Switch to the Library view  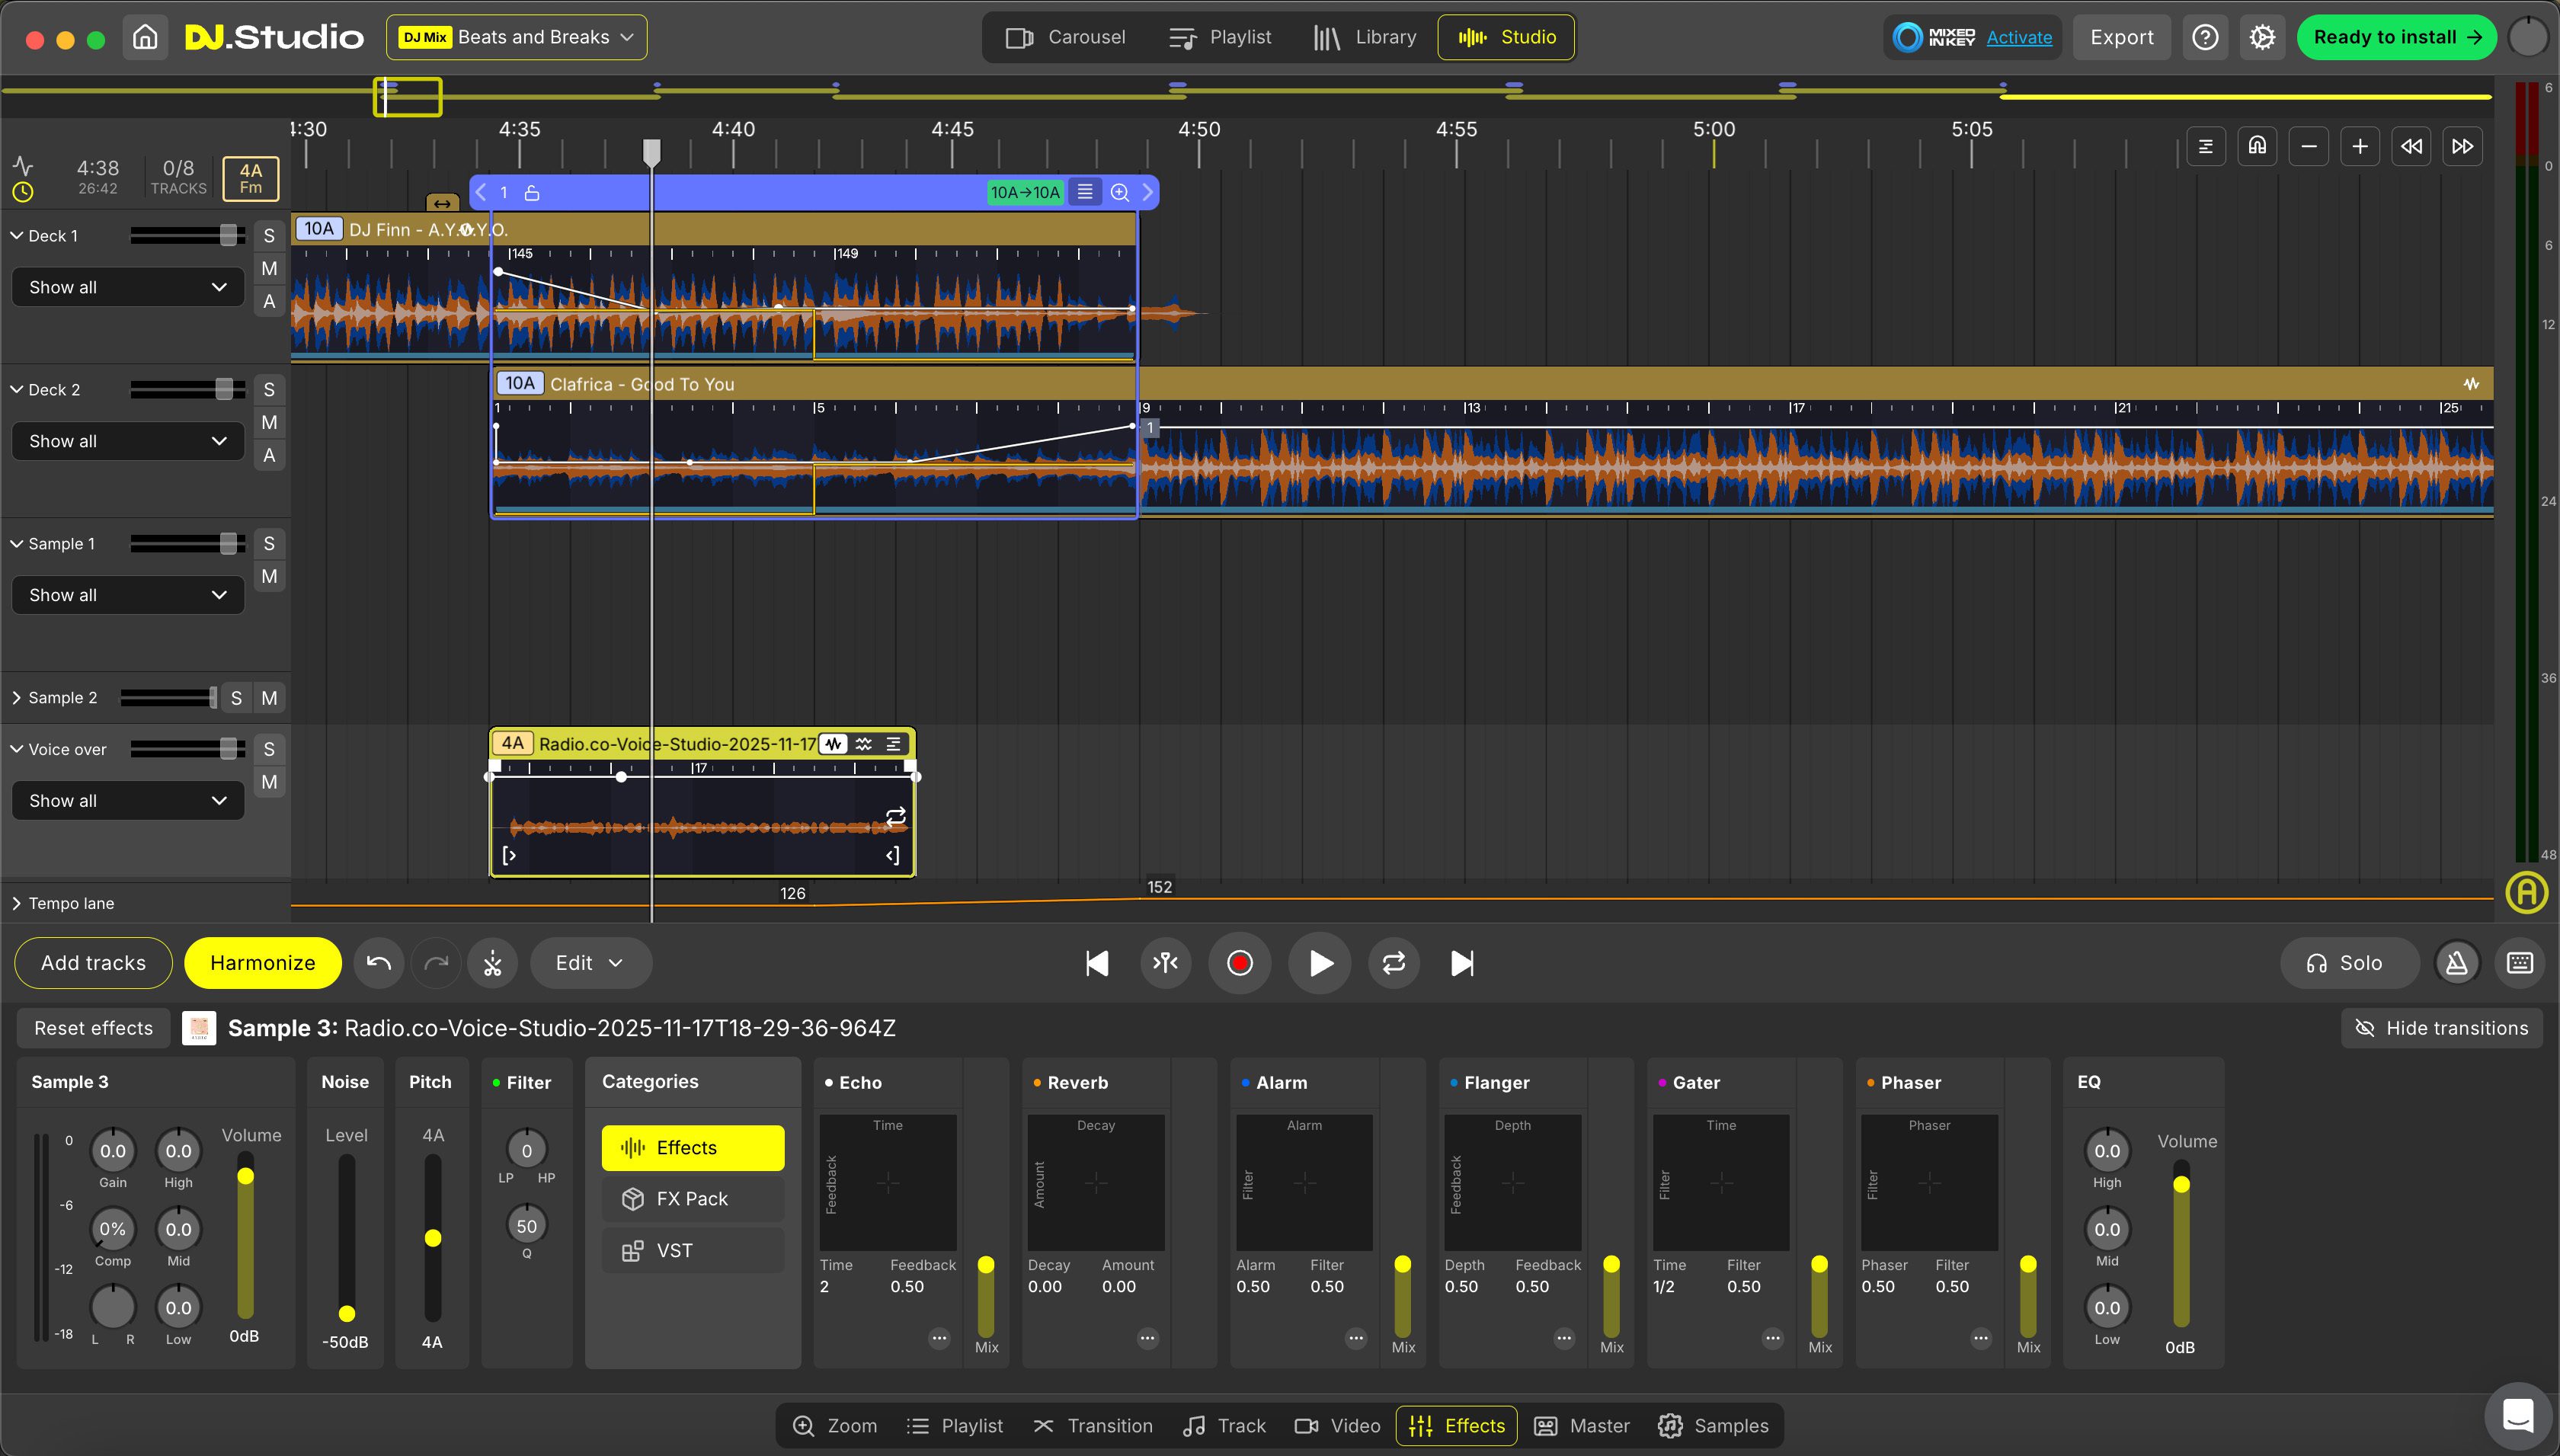(x=1364, y=37)
